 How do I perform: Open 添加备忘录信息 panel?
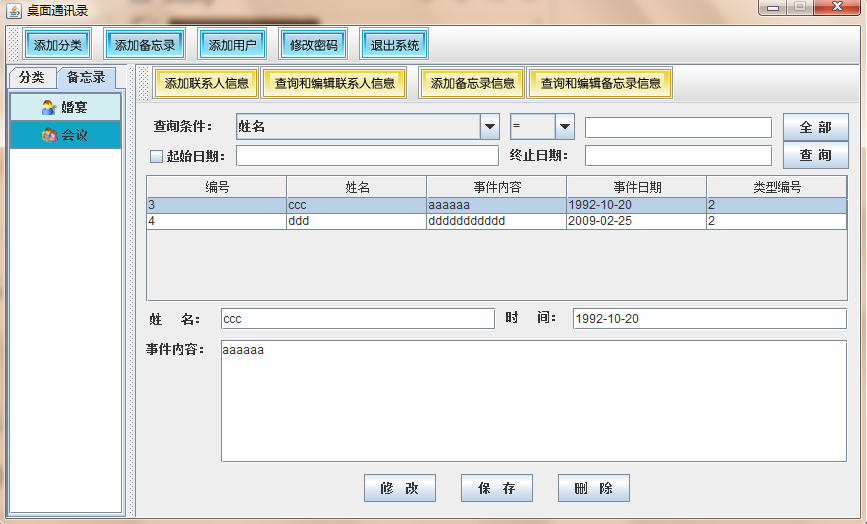(472, 83)
